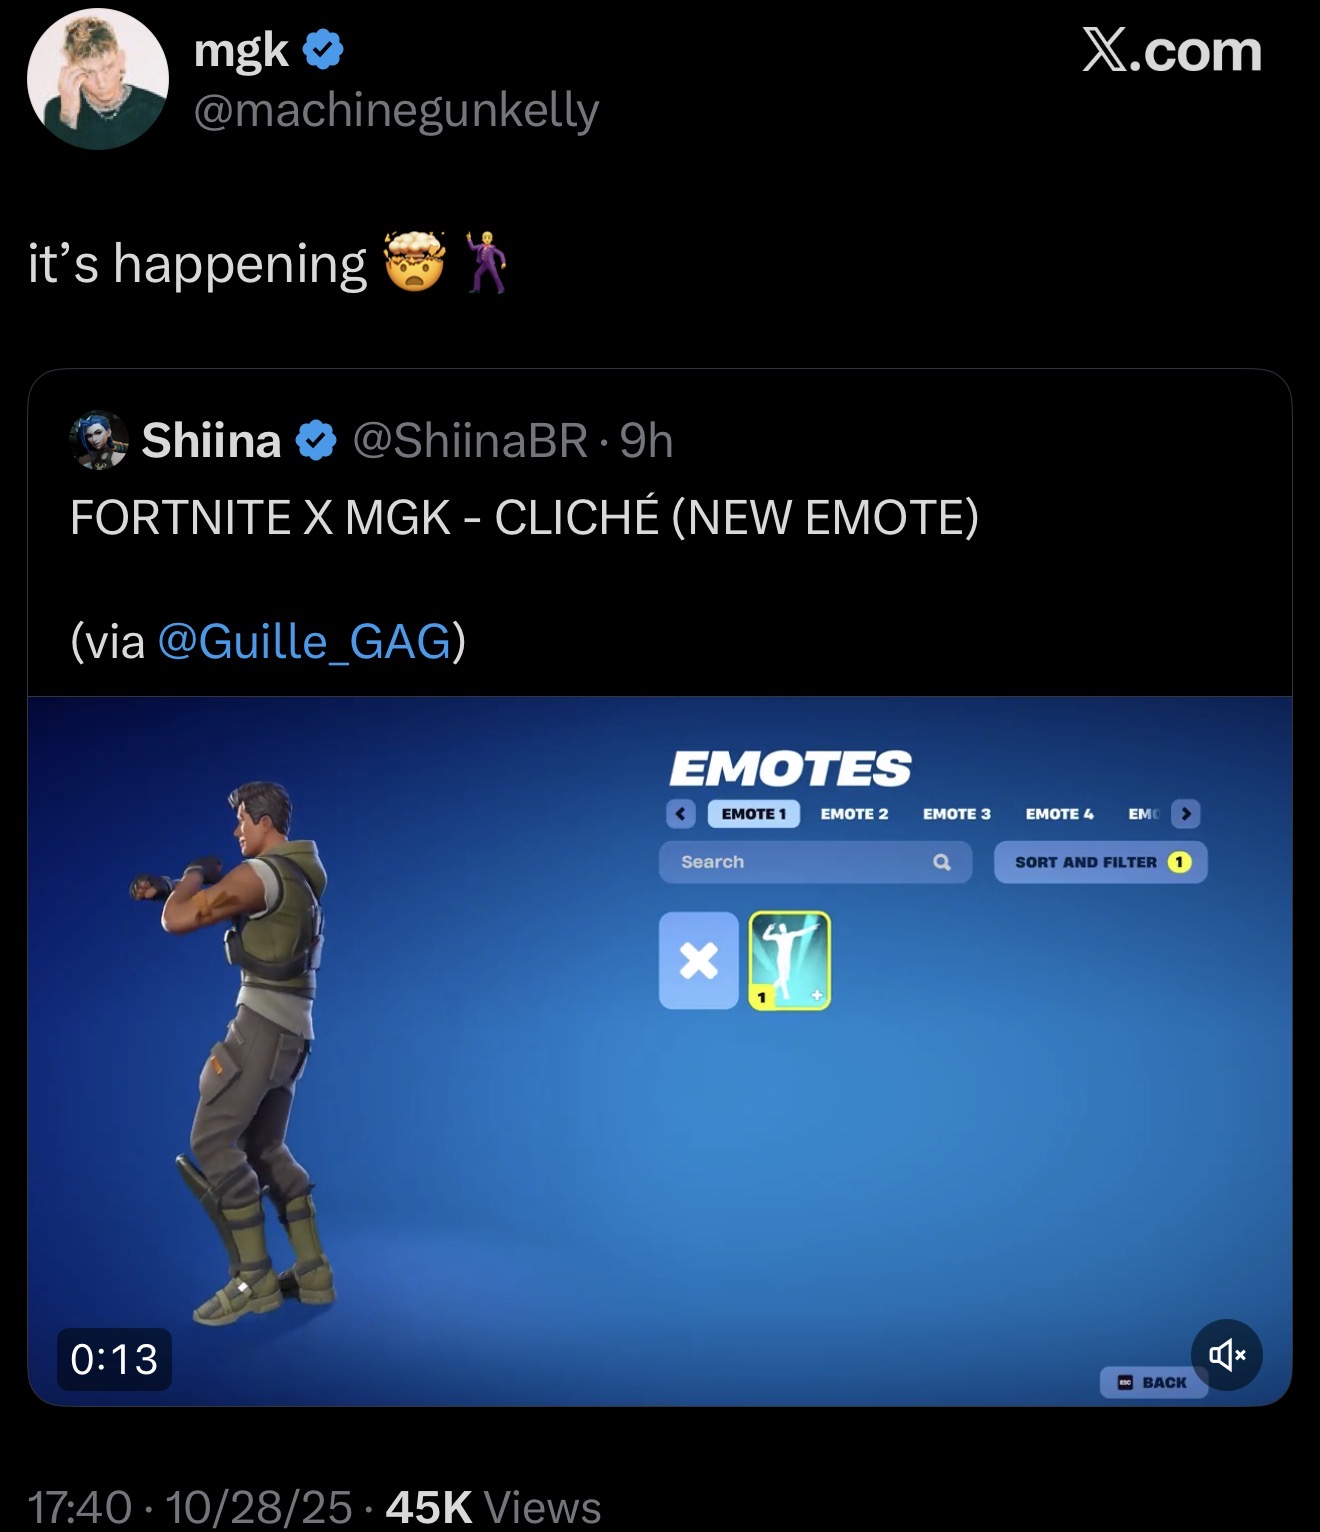Open Shiina's small avatar in quoted post
Image resolution: width=1320 pixels, height=1532 pixels.
[99, 440]
